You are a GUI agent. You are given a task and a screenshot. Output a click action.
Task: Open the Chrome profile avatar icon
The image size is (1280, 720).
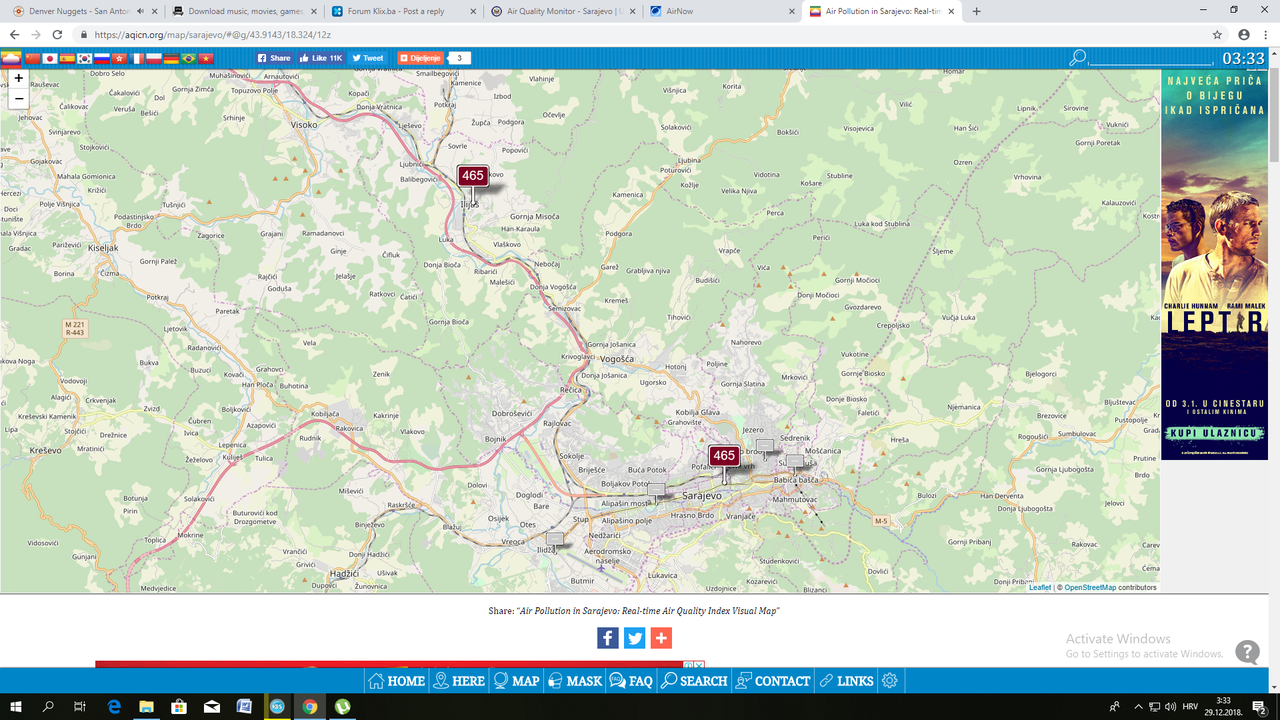(x=1244, y=34)
